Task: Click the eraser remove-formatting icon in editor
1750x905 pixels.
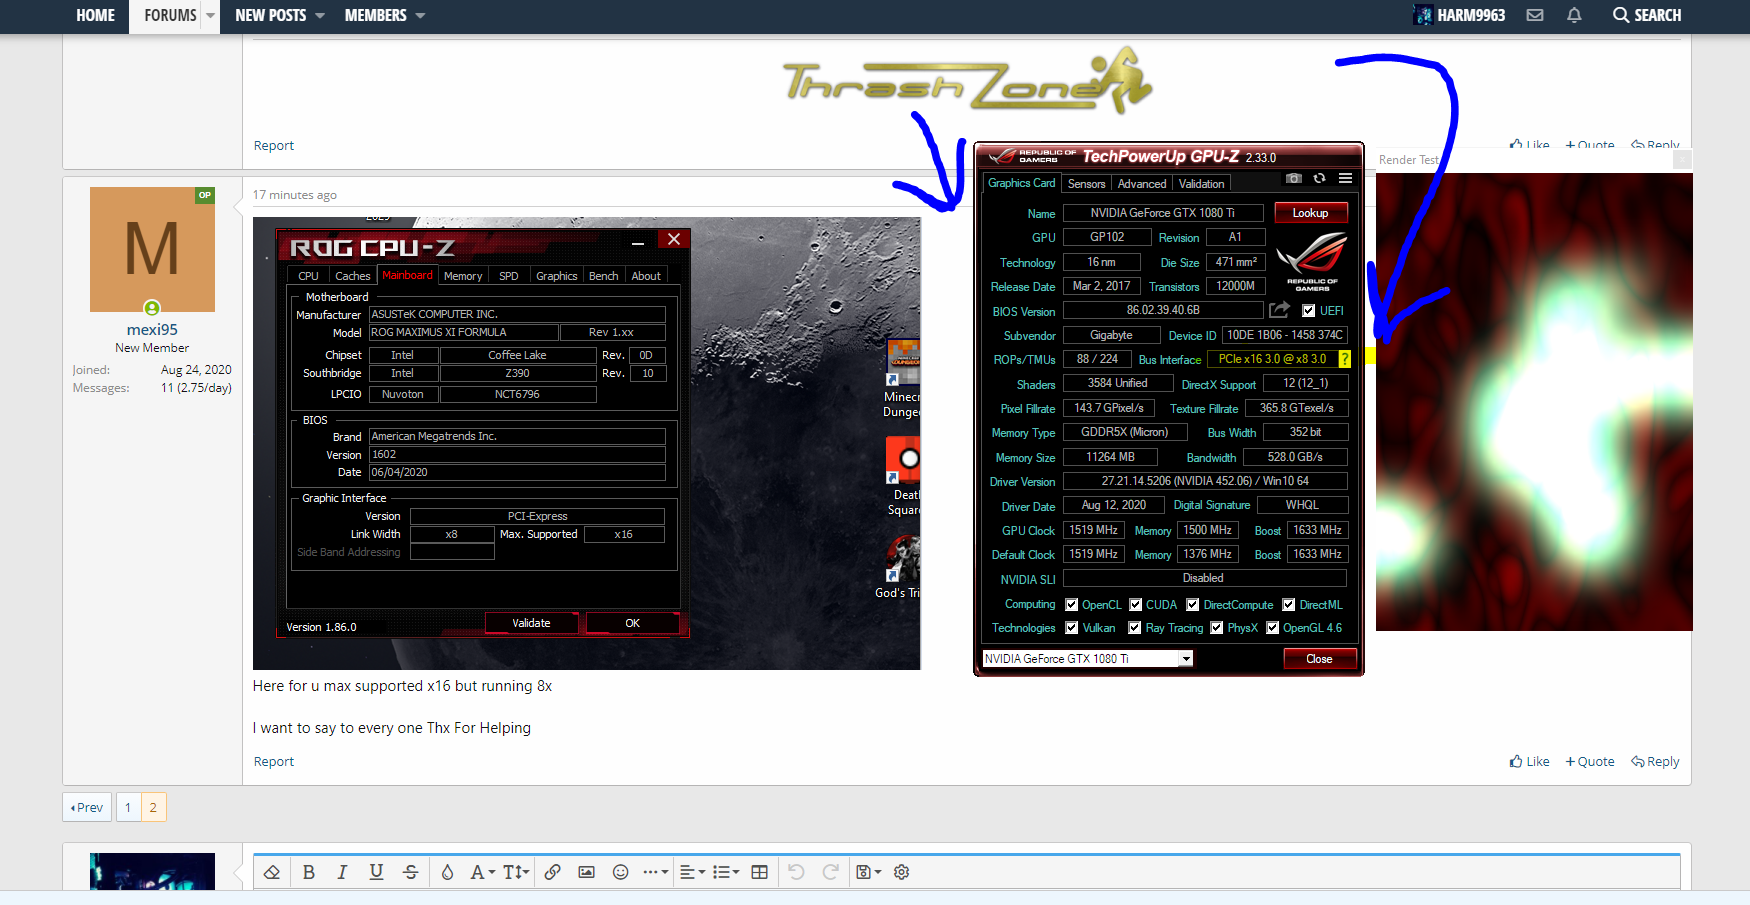Action: pos(272,872)
